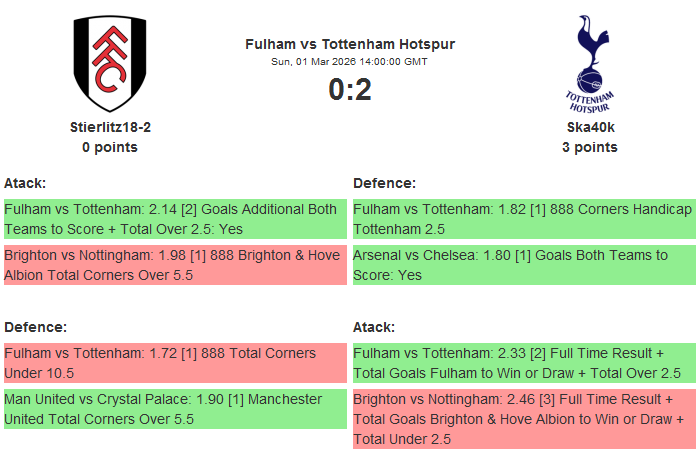Select the Corners Handicap Tottenham 2.5 bet
The width and height of the screenshot is (700, 460).
coord(523,219)
